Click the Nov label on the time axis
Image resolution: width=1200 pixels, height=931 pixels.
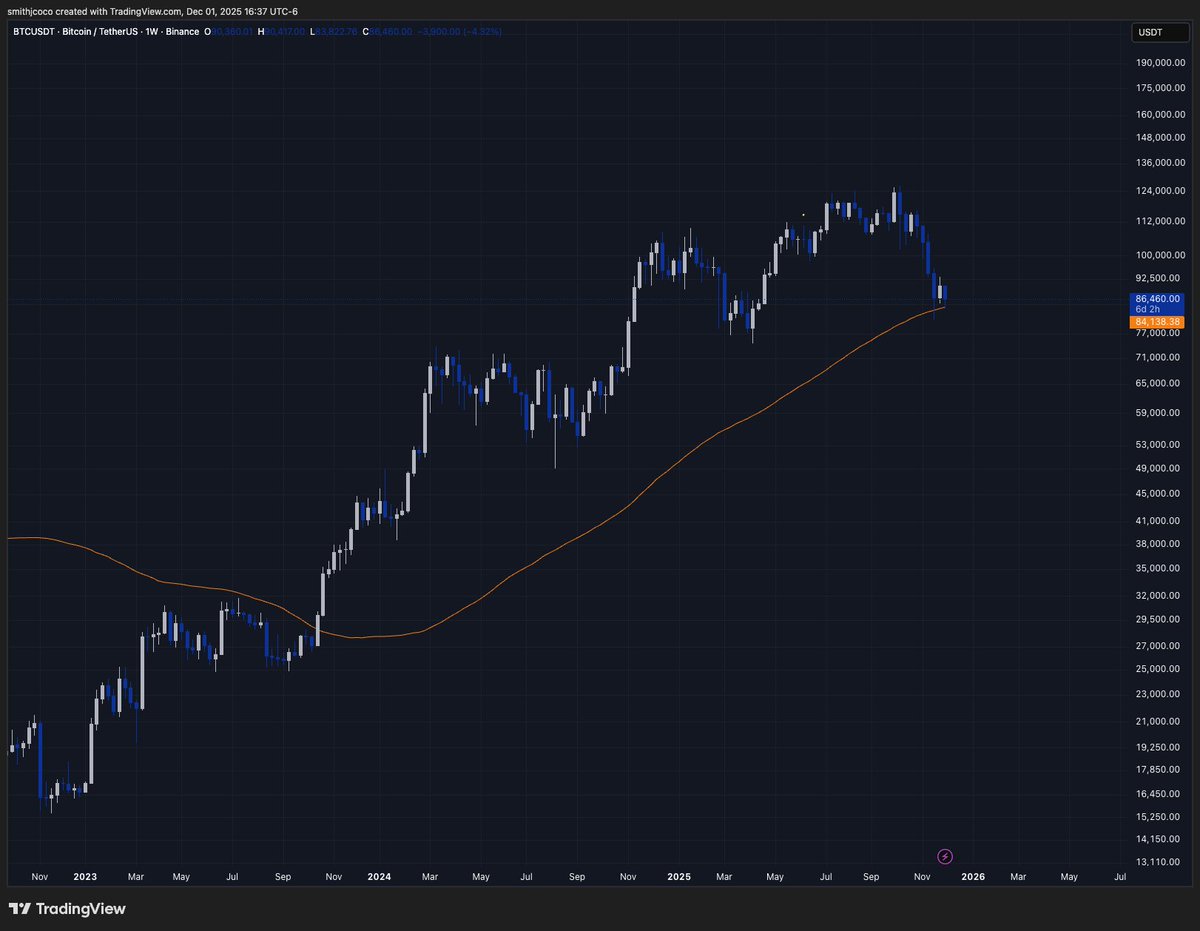(x=39, y=876)
